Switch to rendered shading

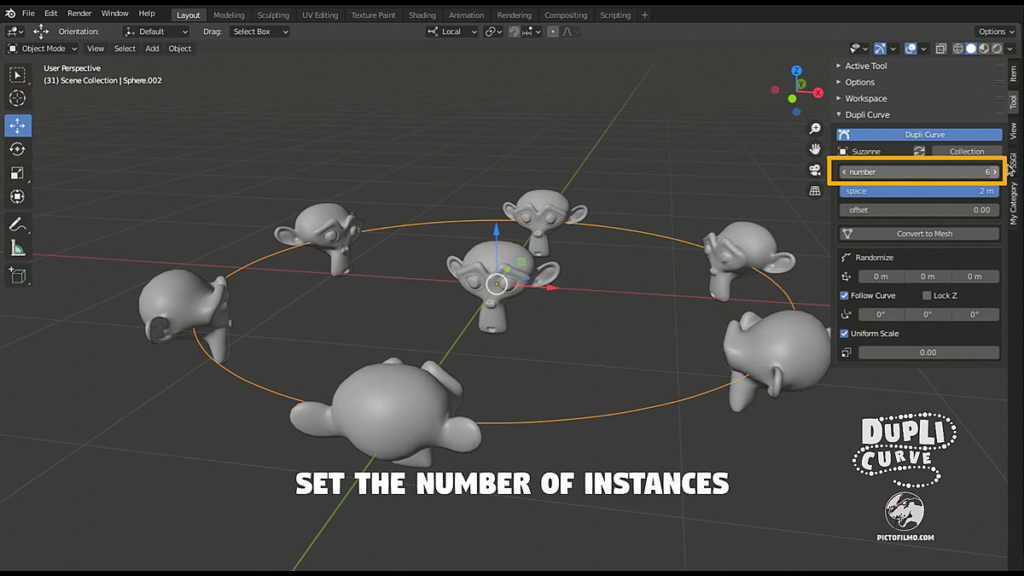[997, 48]
